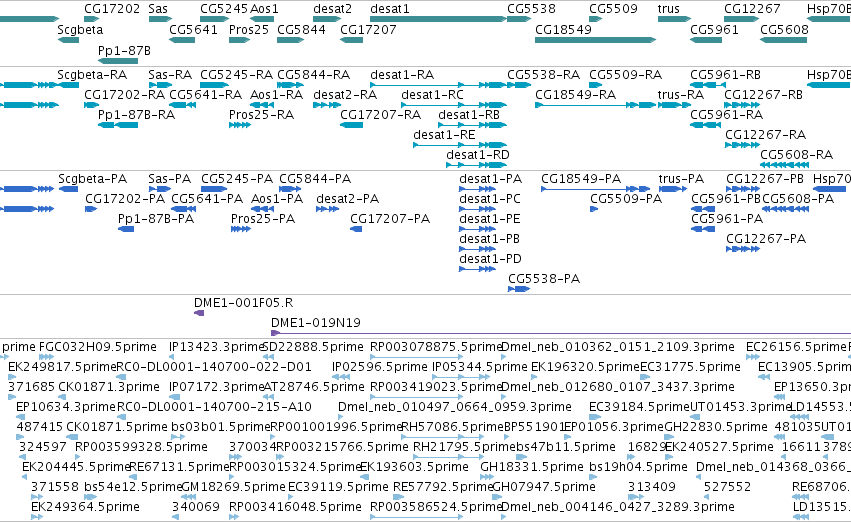Select the RC0-DL0001-140700-215-A10 EST label
This screenshot has width=851, height=522.
click(x=214, y=407)
